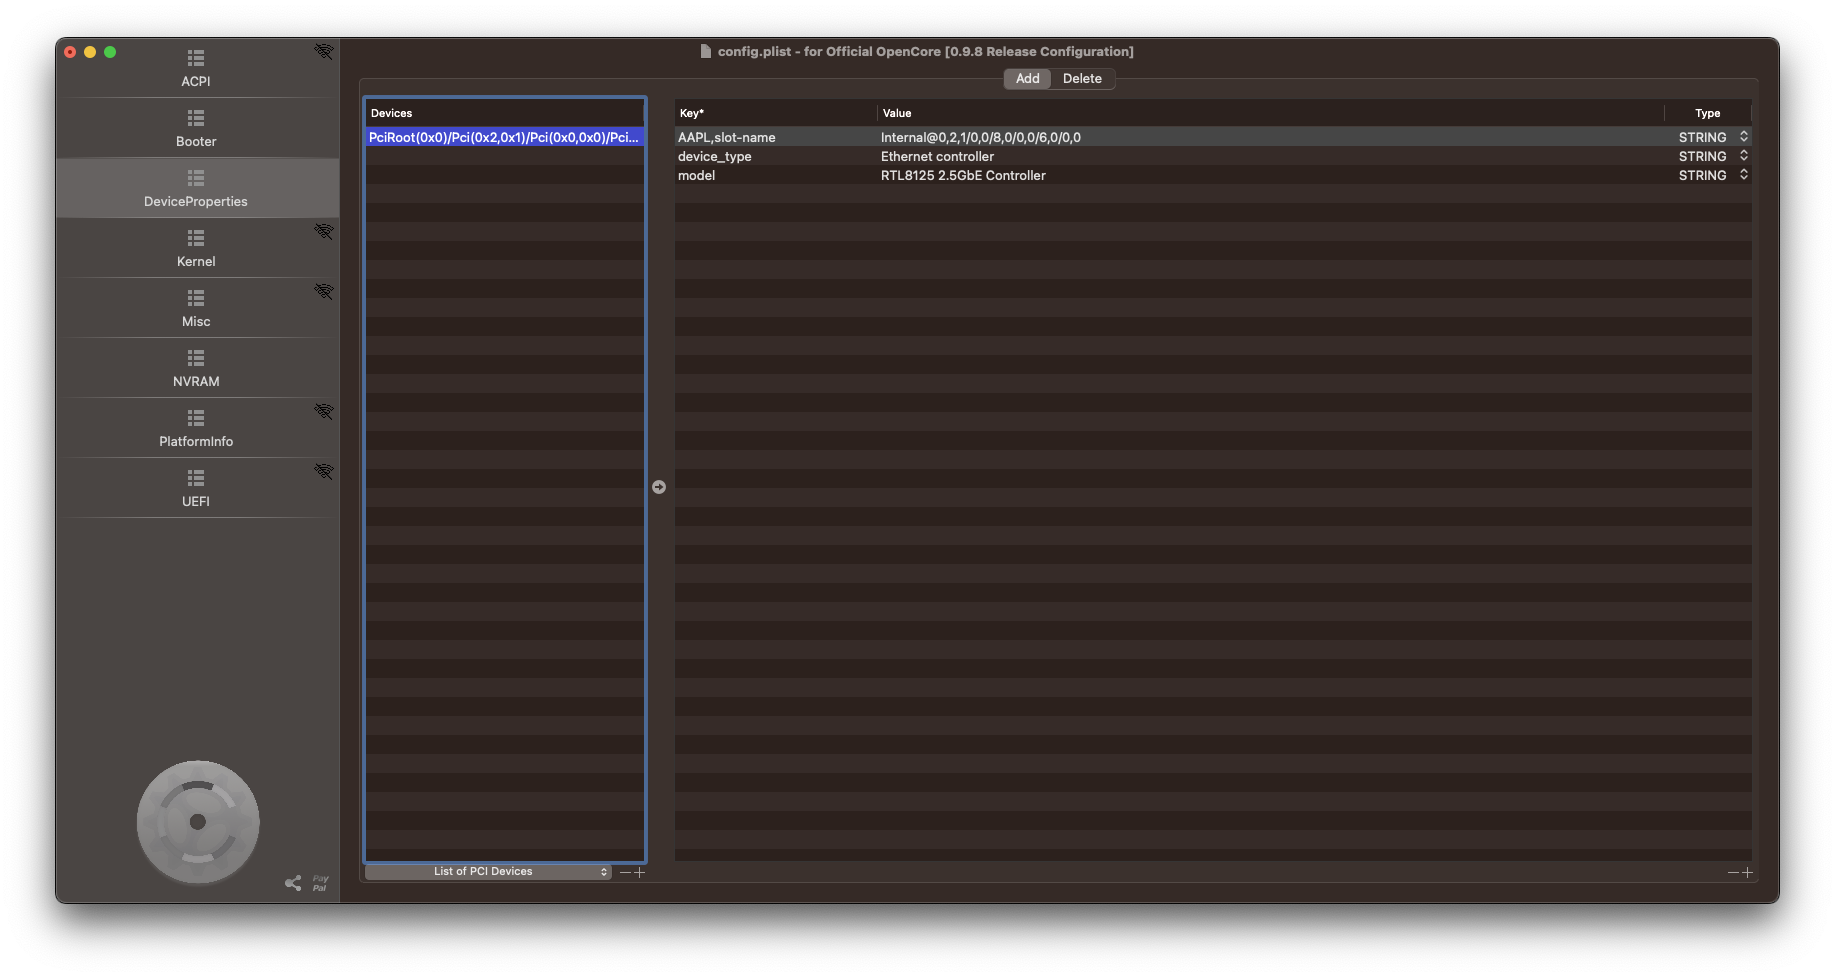
Task: Remove a device with the Devices minus icon
Action: (x=625, y=872)
